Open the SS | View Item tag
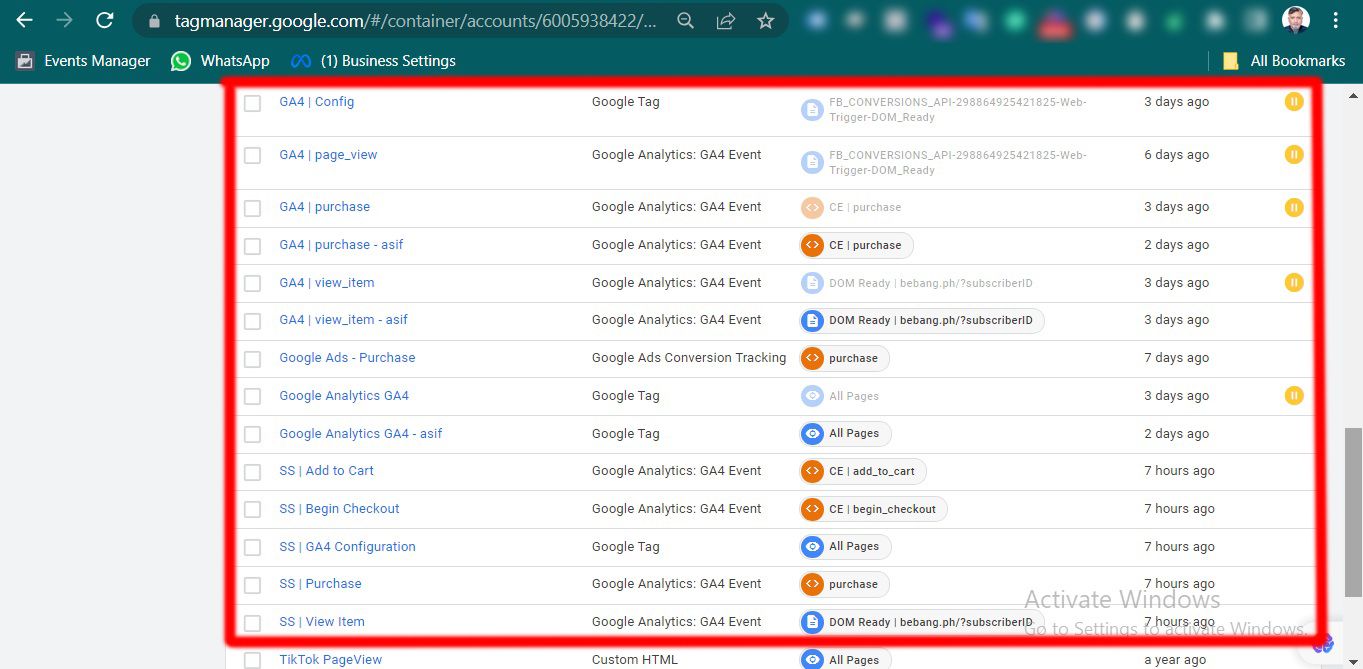The width and height of the screenshot is (1363, 669). pos(322,622)
